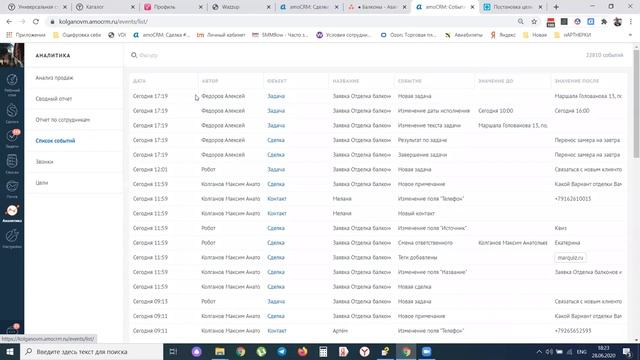Open Calculator from the taskbar
Screen dimensions: 640x360
tap(323, 351)
